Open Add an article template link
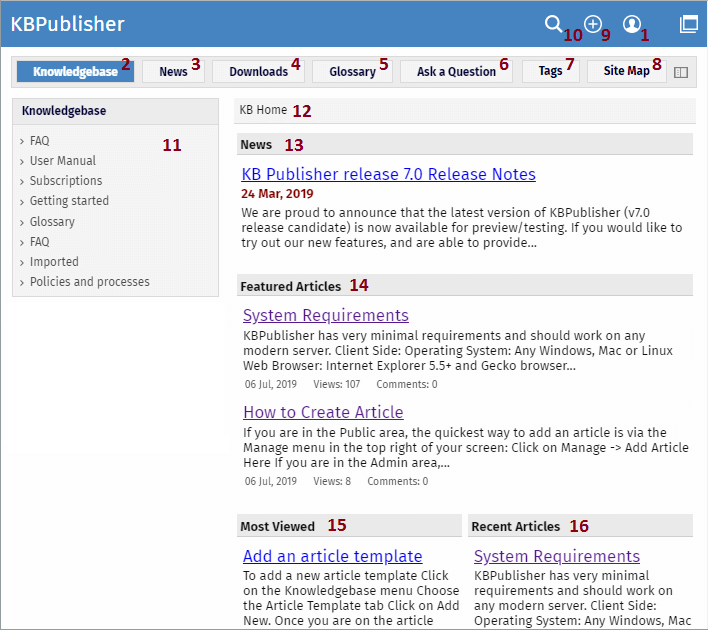The width and height of the screenshot is (708, 630). tap(332, 556)
